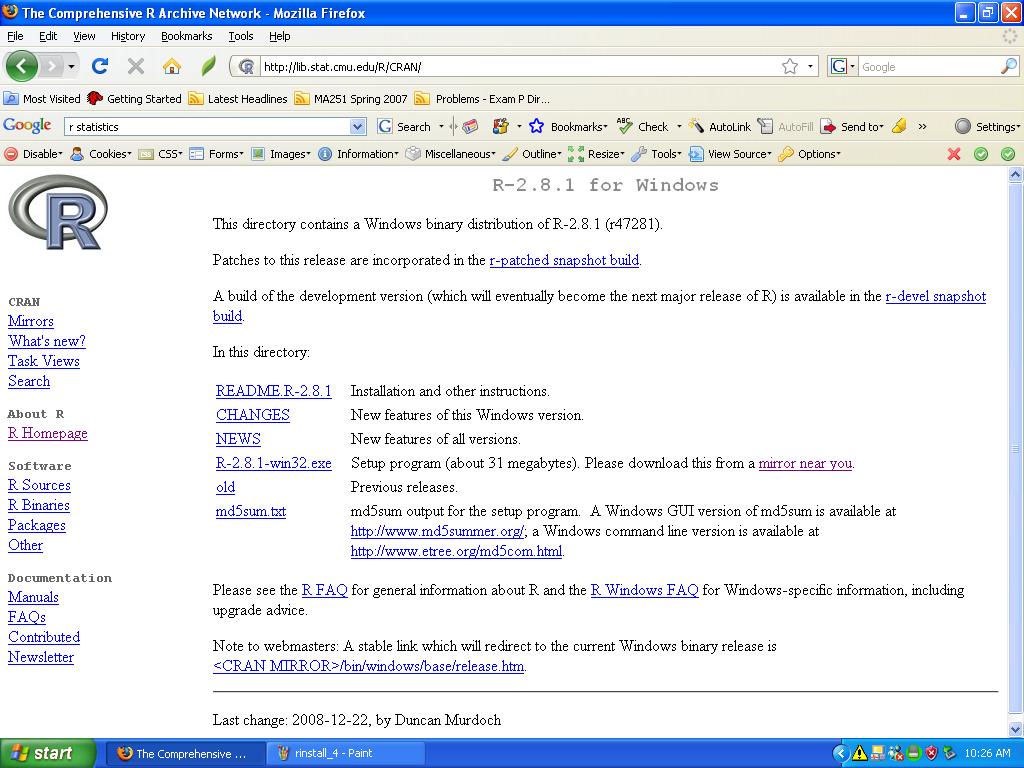Image resolution: width=1024 pixels, height=768 pixels.
Task: Open the Disable dropdown in developer toolbar
Action: tap(34, 154)
